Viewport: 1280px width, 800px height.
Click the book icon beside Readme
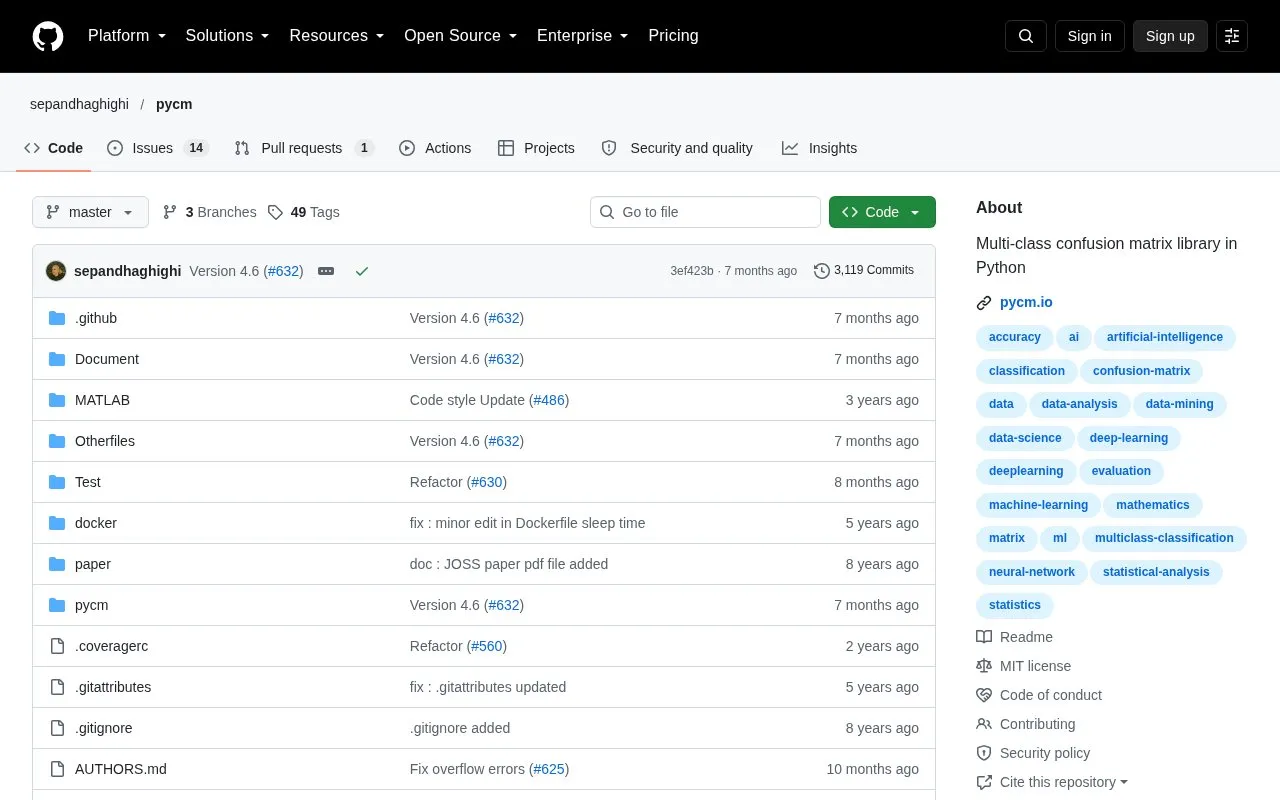pos(984,637)
